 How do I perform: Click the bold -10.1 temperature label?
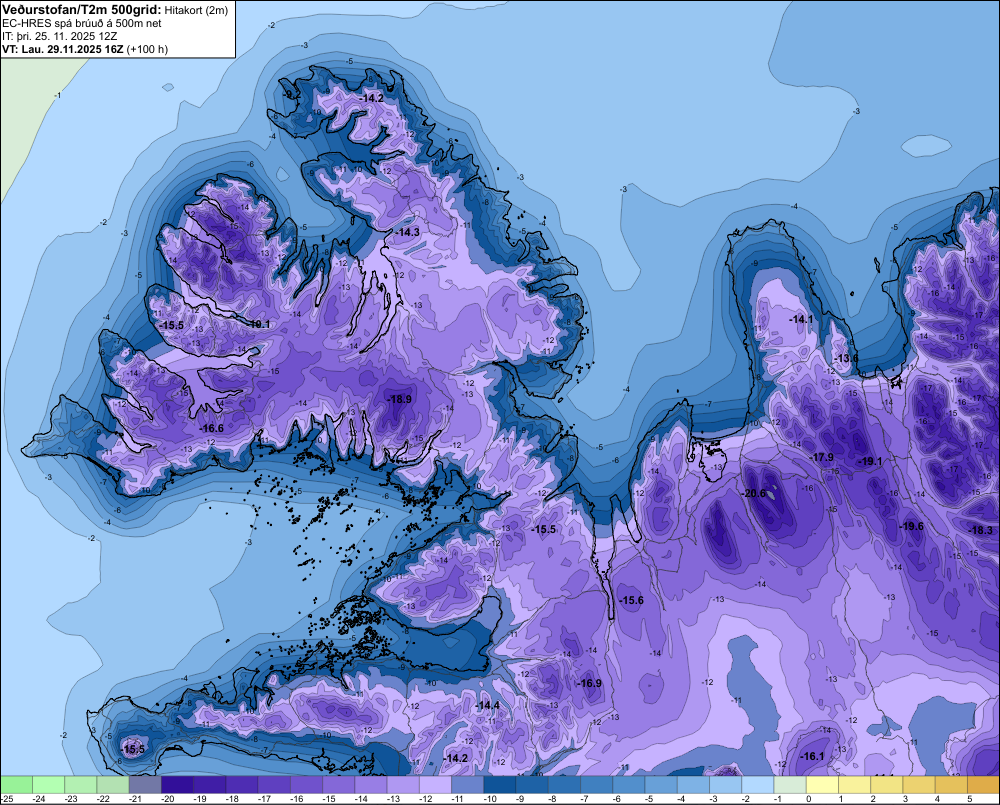258,324
